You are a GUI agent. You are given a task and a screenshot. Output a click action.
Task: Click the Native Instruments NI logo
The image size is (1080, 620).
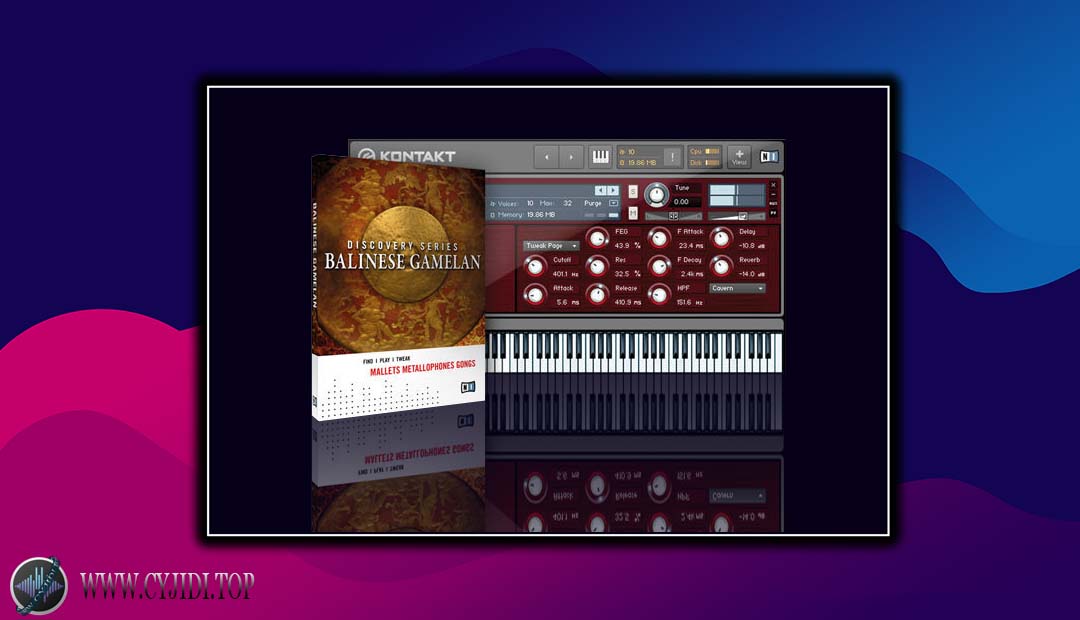[769, 156]
